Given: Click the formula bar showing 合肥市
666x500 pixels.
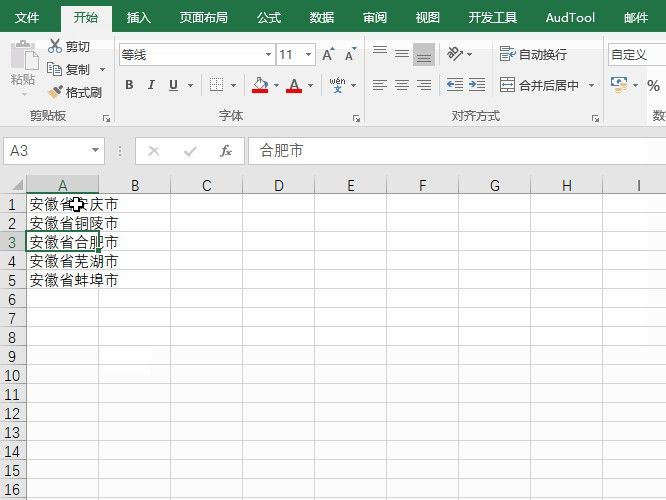Looking at the screenshot, I should 457,150.
